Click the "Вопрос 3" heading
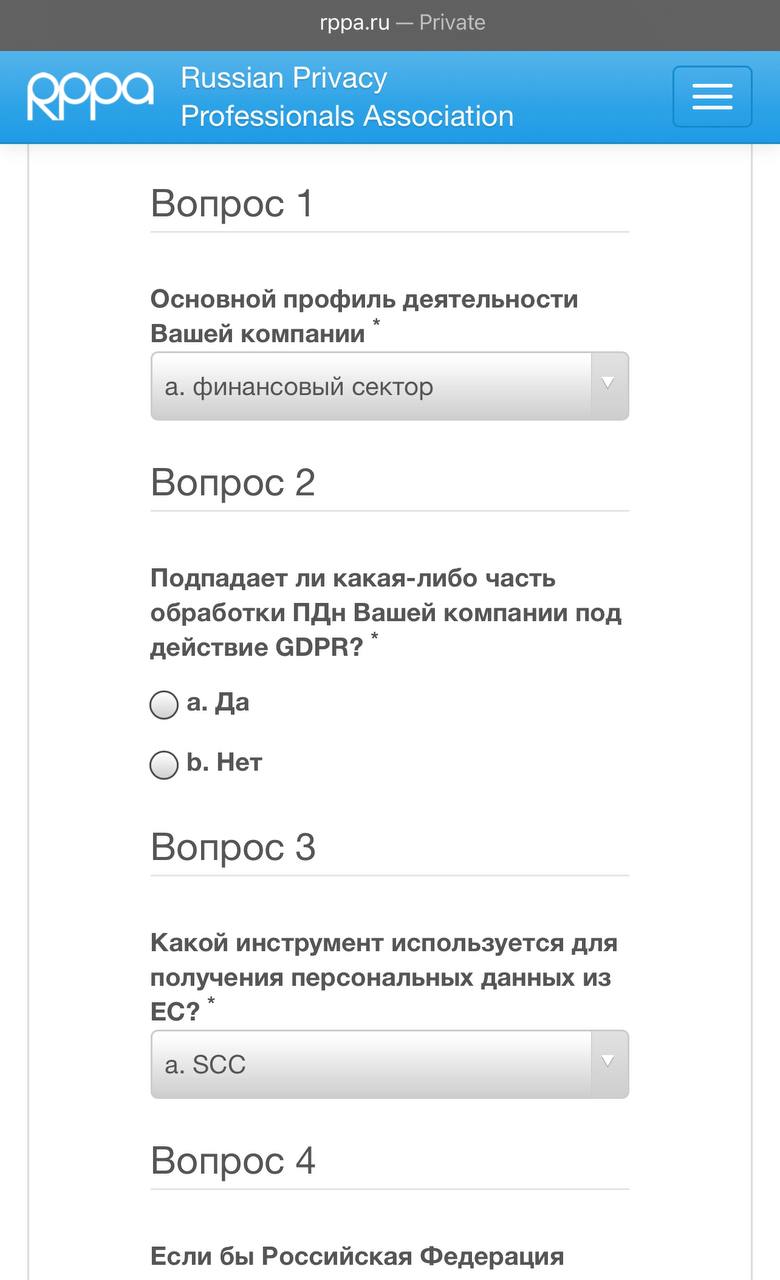The height and width of the screenshot is (1280, 780). [x=233, y=847]
